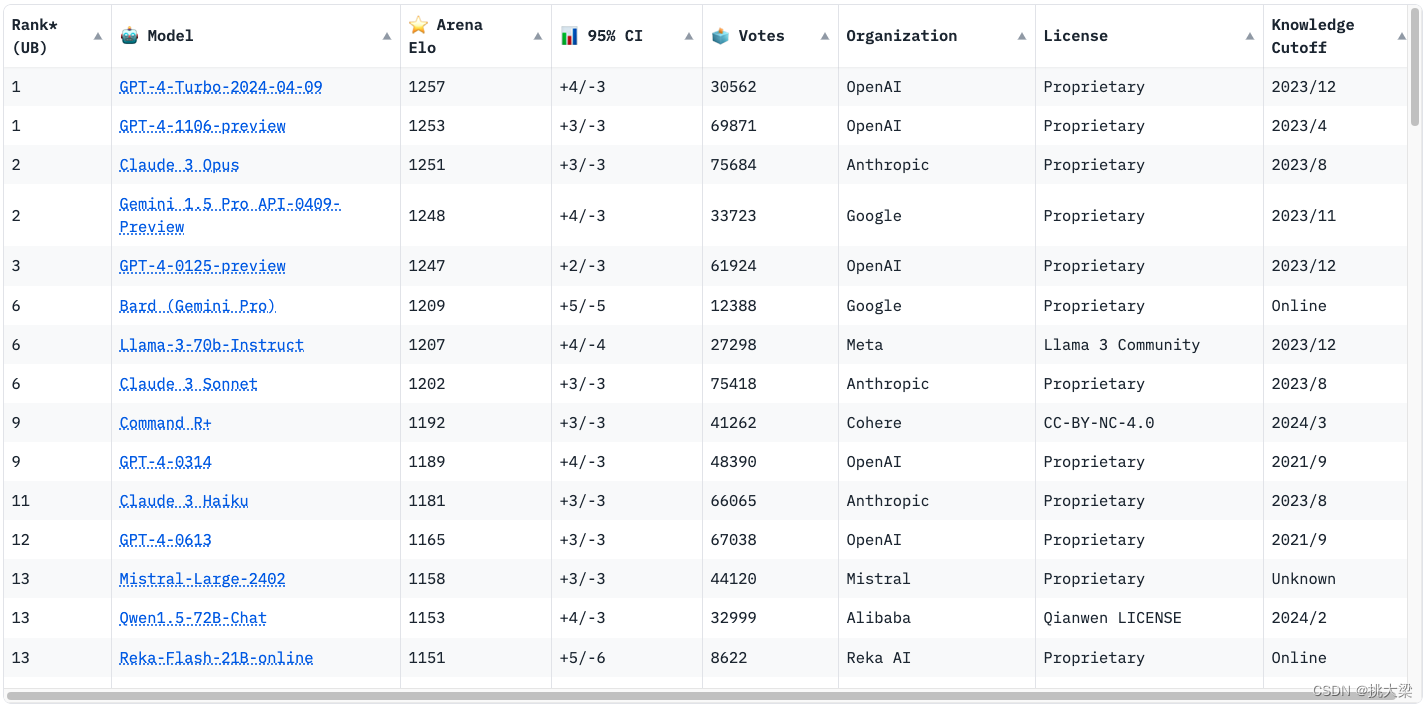Open the Reka-Flash-21B-online link

[216, 658]
